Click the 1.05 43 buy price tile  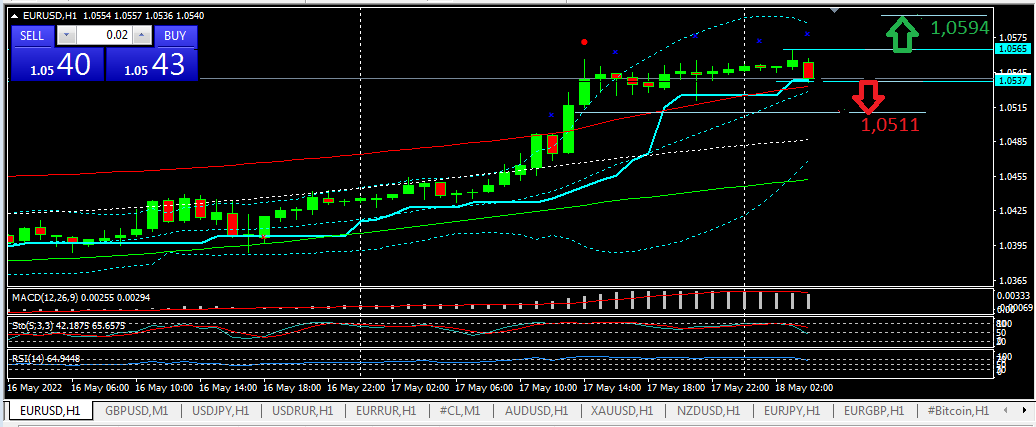point(152,65)
